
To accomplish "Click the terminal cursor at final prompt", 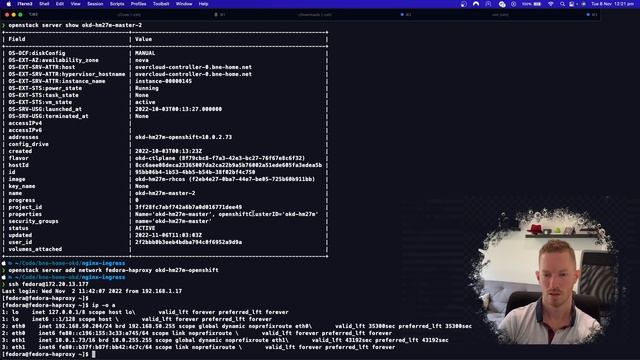I will click(x=93, y=354).
